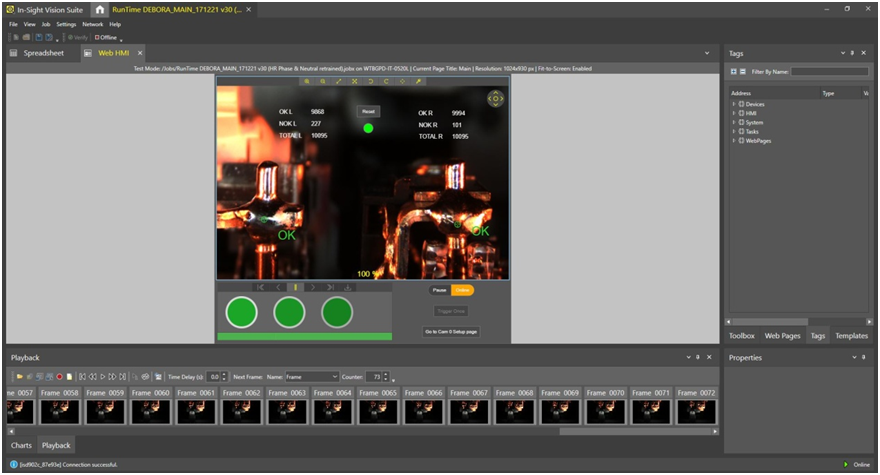This screenshot has width=880, height=475.
Task: Click the zoom out magnifier on image toolbar
Action: pos(323,81)
